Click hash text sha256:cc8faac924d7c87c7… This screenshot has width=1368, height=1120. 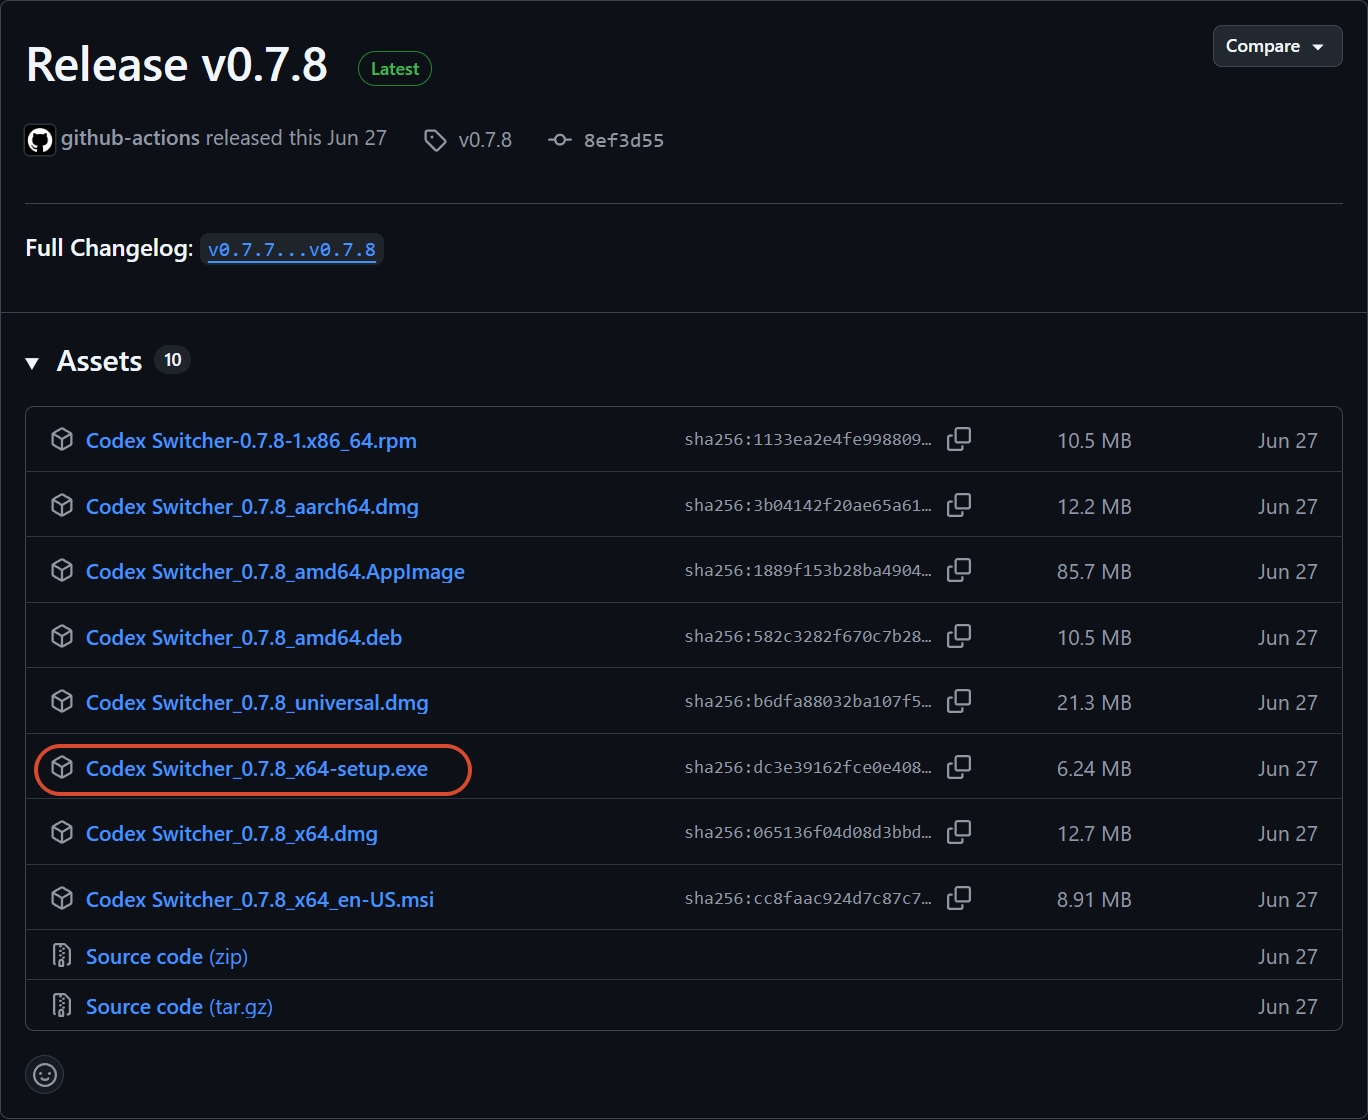[808, 900]
